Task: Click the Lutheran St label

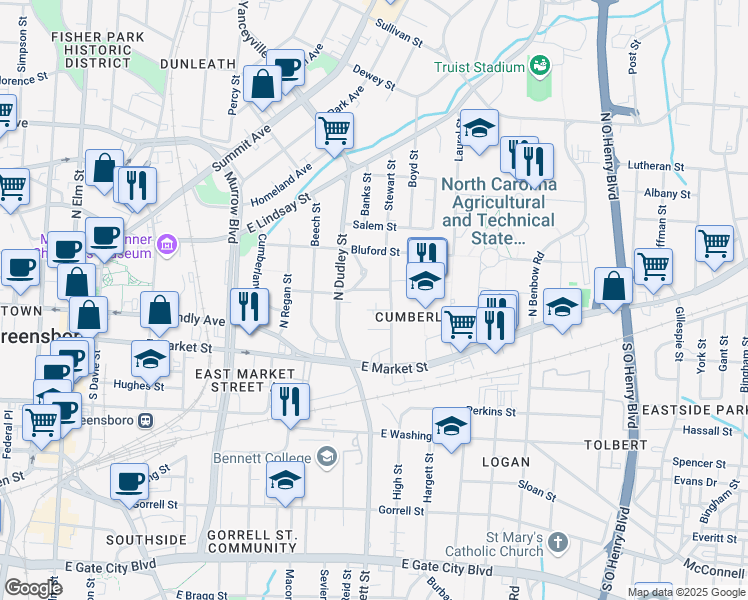Action: tap(655, 166)
